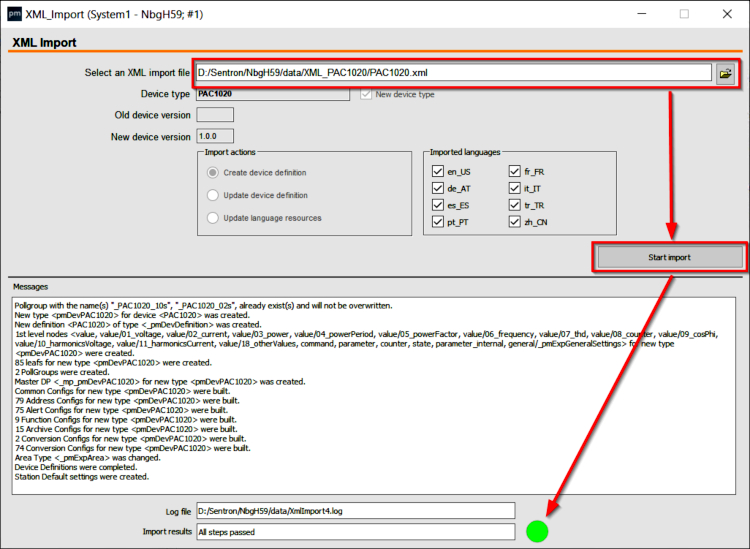Click the XML import file path field
Image resolution: width=750 pixels, height=549 pixels.
(453, 73)
